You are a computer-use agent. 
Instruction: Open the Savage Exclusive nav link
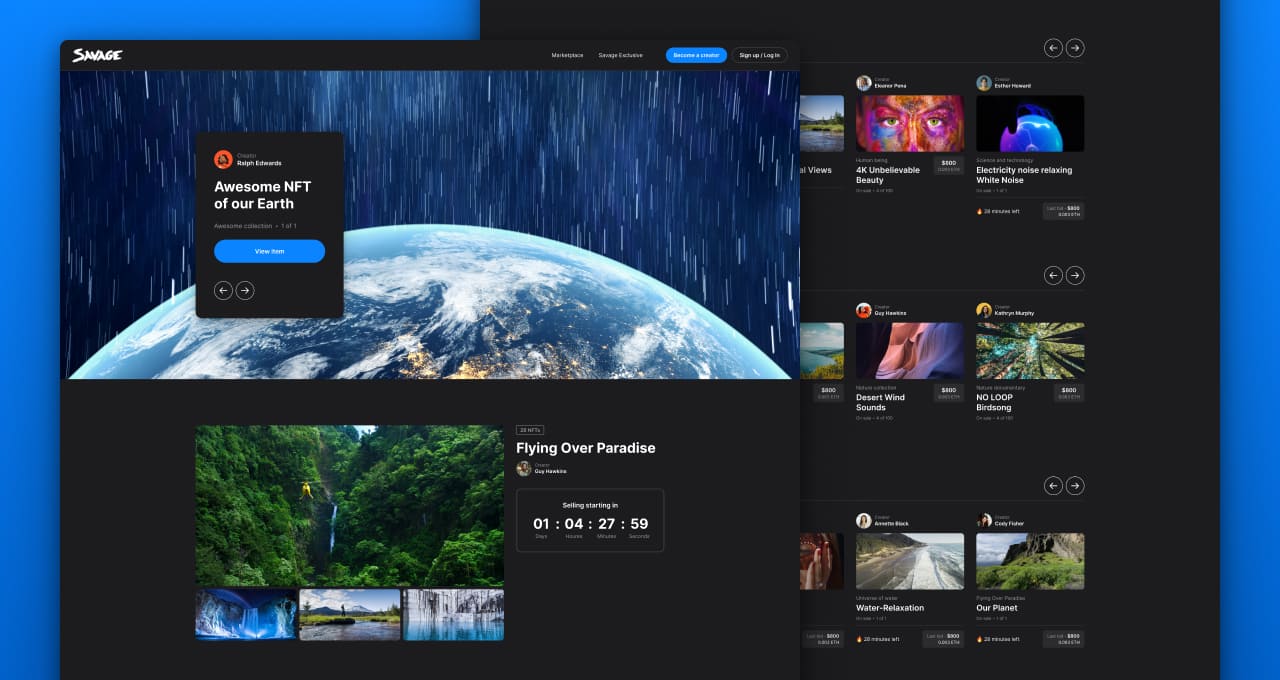click(x=620, y=55)
